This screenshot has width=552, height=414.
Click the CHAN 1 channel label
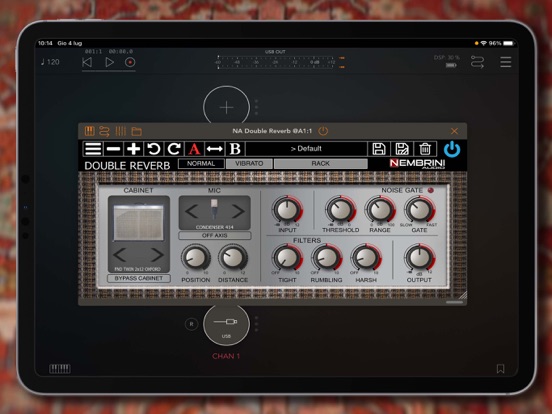[226, 356]
